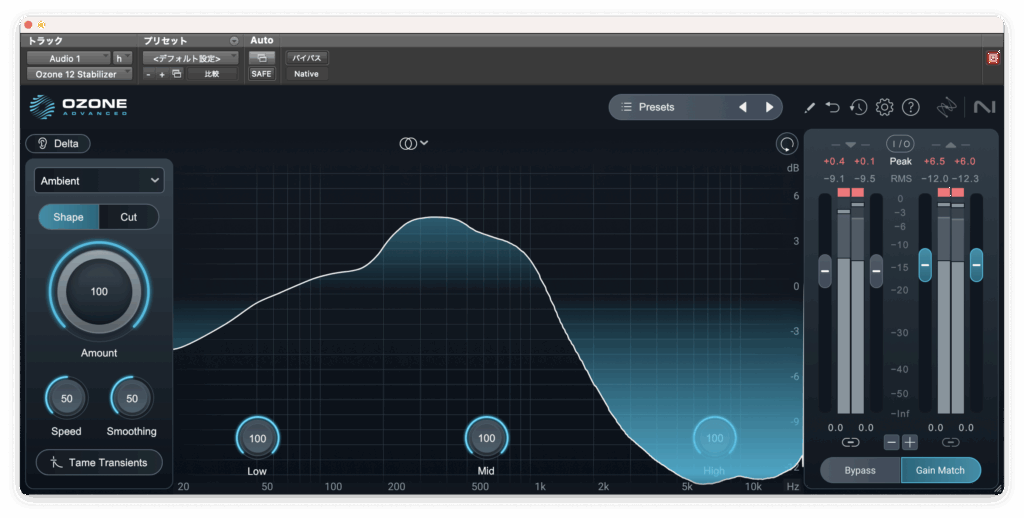Open Ozone settings gear
This screenshot has height=518, width=1024.
pyautogui.click(x=884, y=107)
